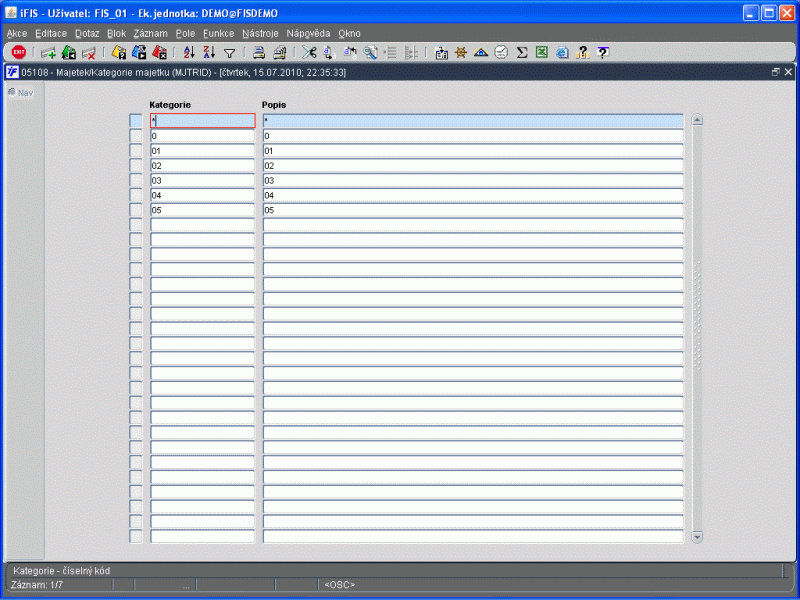
Task: Cancel the query toolbar icon
Action: click(x=159, y=52)
